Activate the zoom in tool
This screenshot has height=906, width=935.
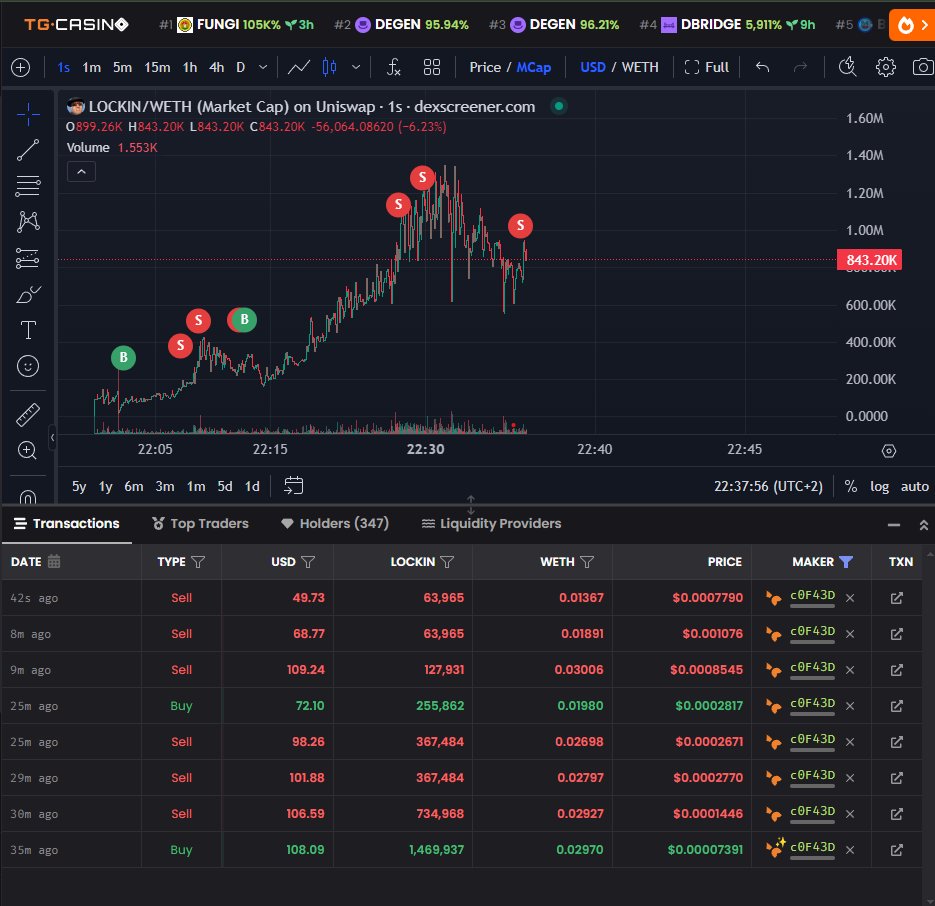pos(27,450)
